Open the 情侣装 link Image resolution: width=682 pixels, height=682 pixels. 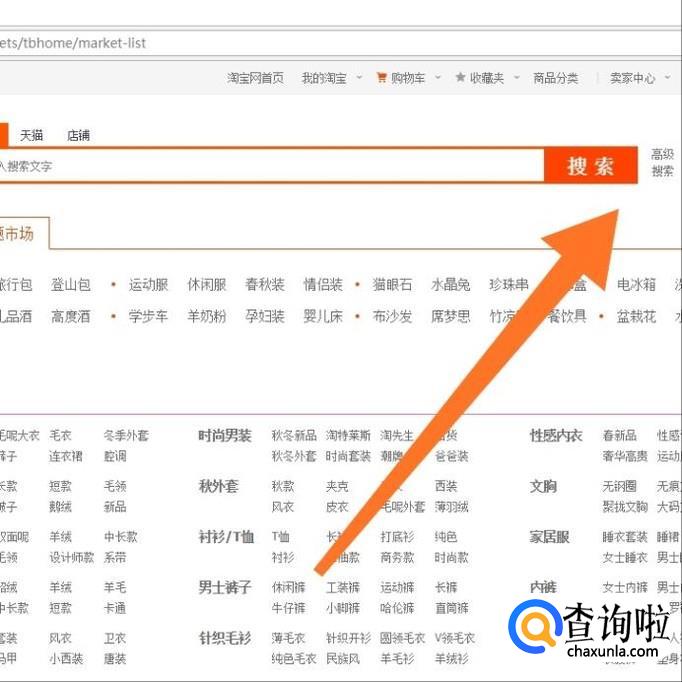[323, 284]
